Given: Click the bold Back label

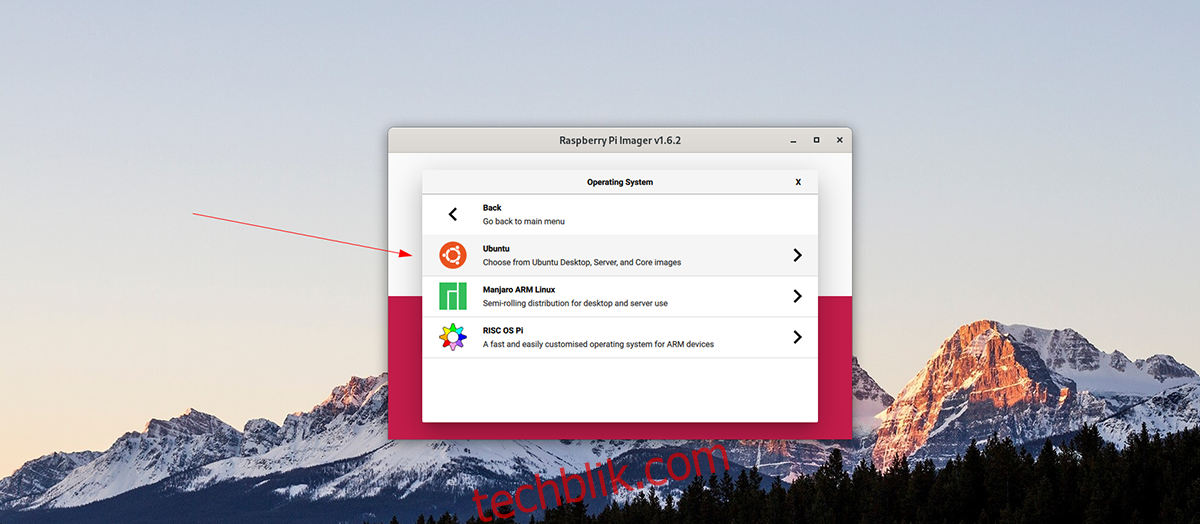Looking at the screenshot, I should coord(492,208).
